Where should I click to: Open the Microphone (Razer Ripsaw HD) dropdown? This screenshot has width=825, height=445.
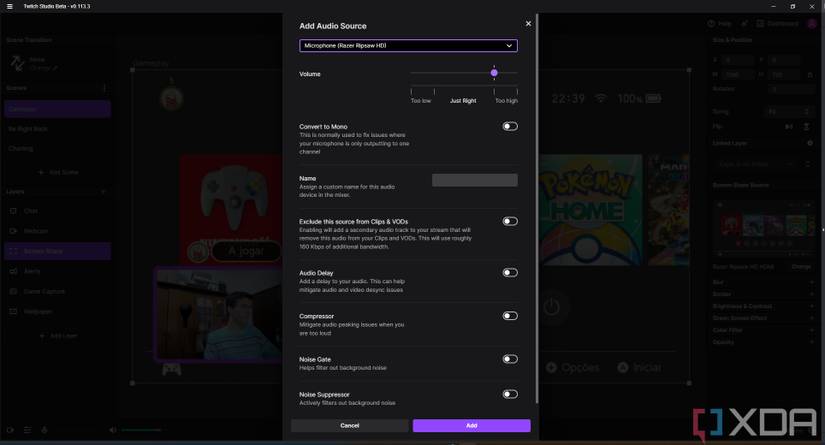click(x=408, y=46)
